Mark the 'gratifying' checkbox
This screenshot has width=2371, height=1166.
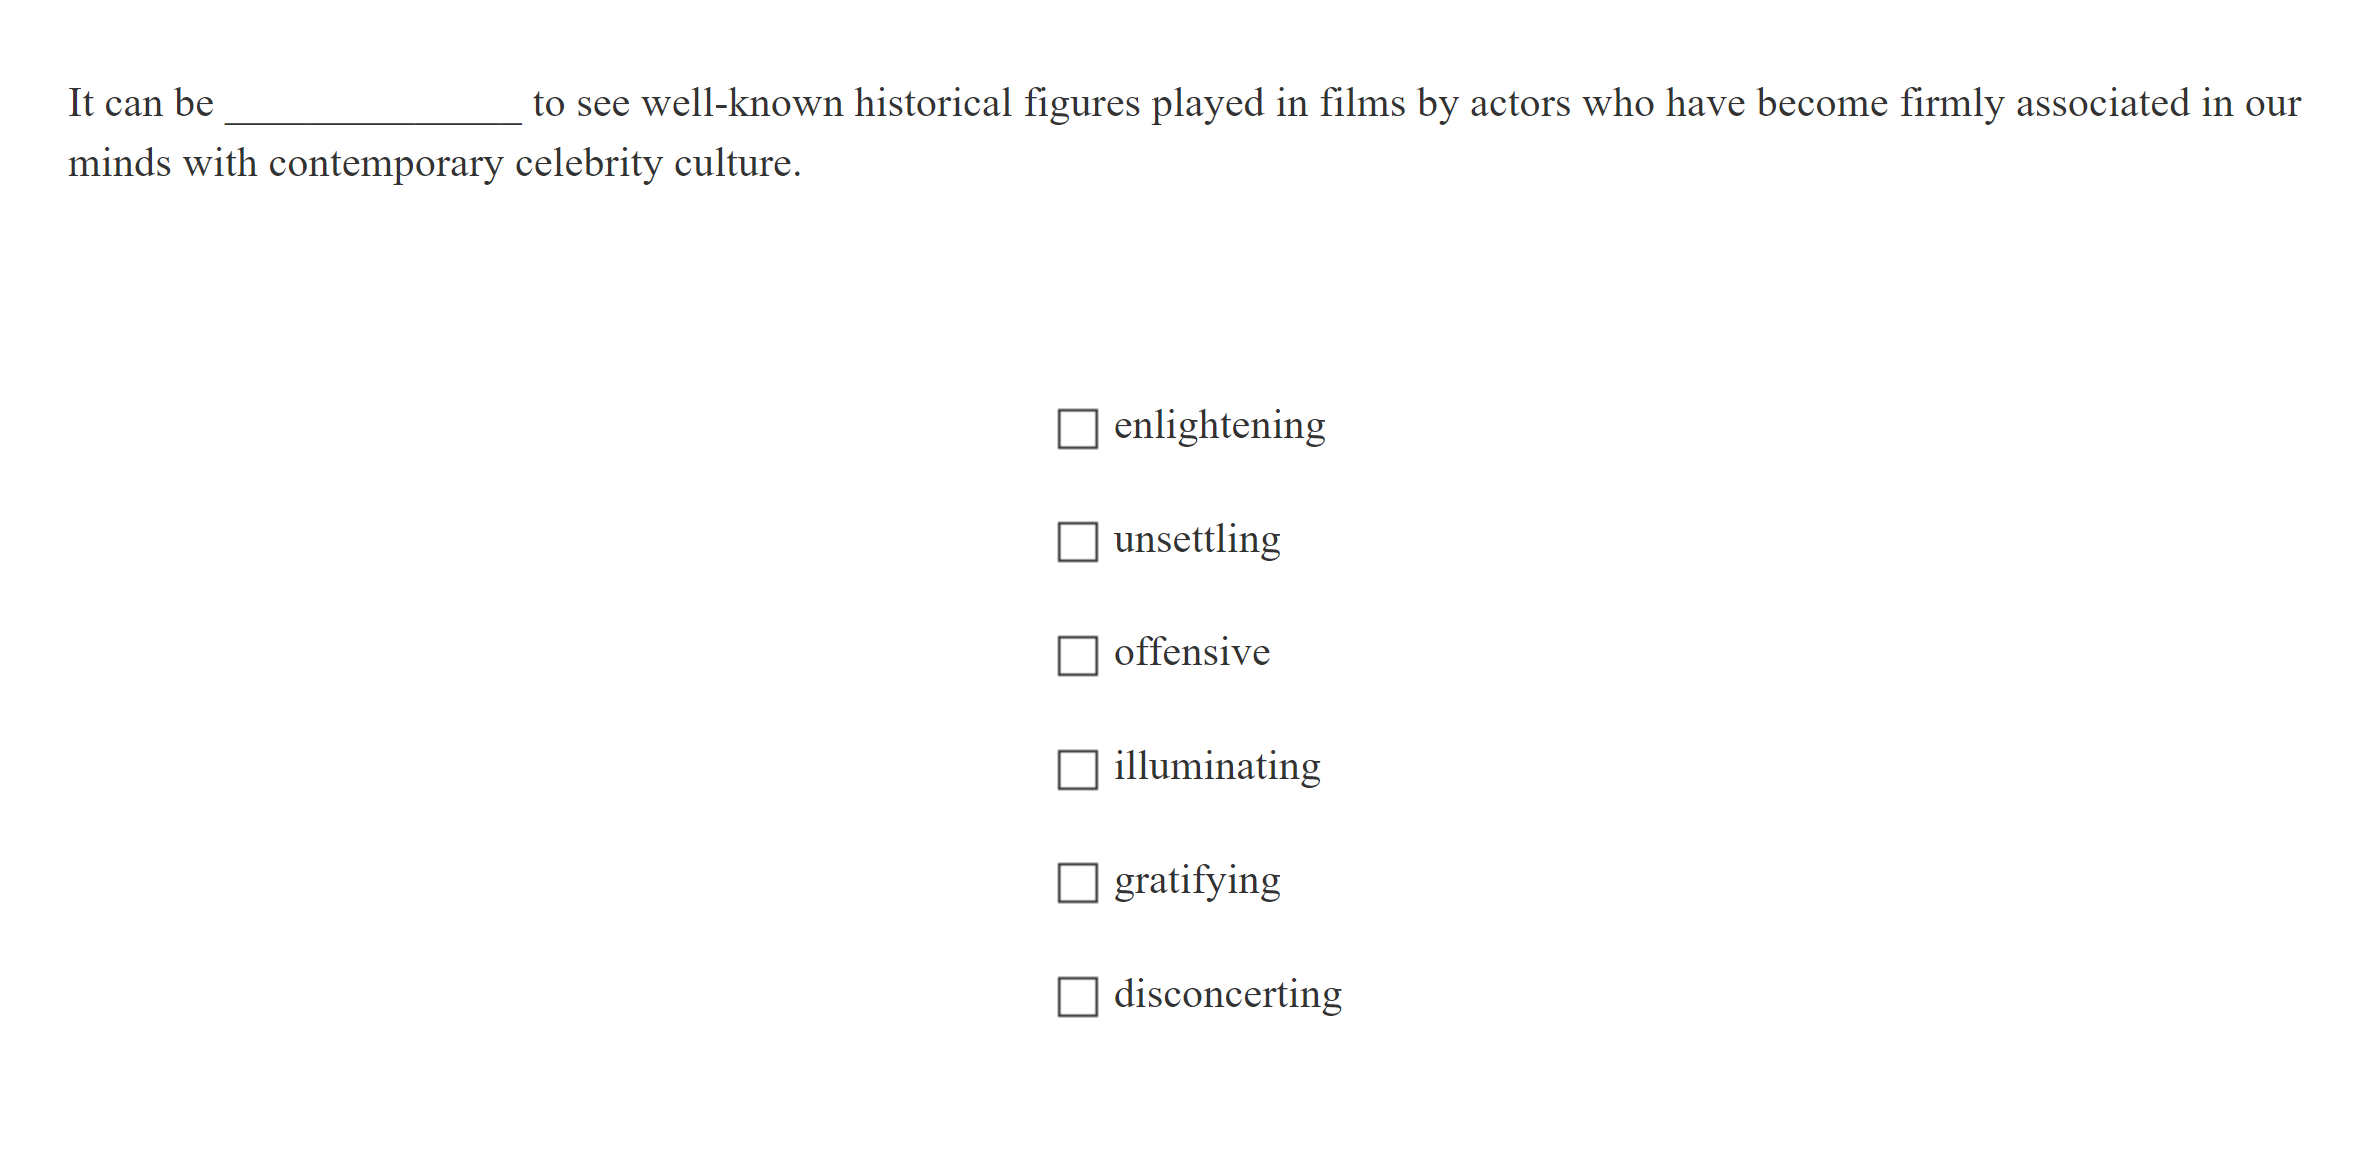[x=1077, y=883]
